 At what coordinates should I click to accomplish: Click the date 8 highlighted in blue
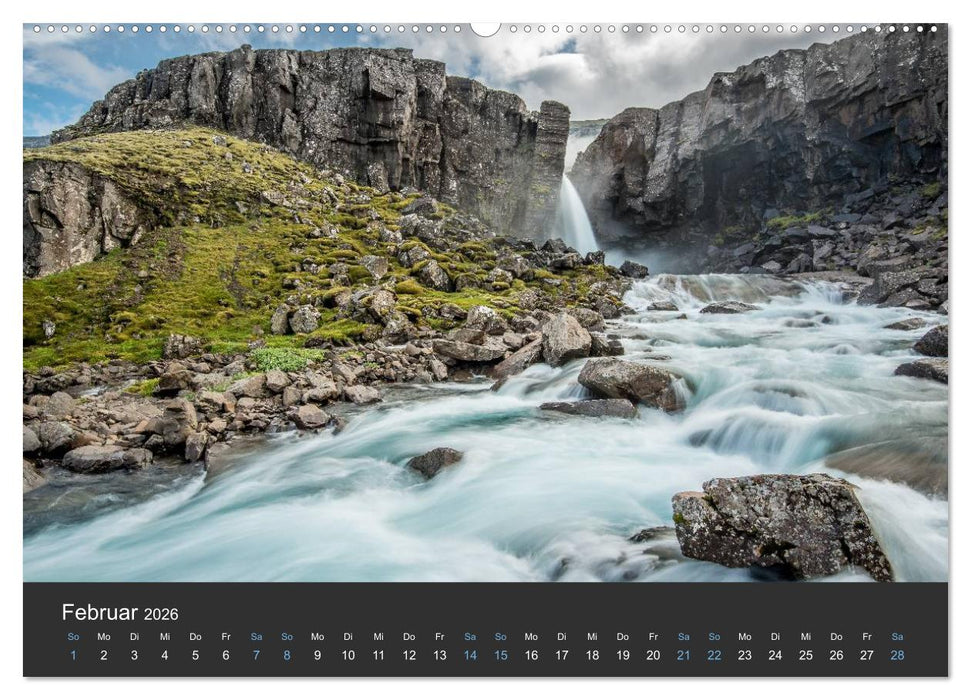[x=287, y=654]
